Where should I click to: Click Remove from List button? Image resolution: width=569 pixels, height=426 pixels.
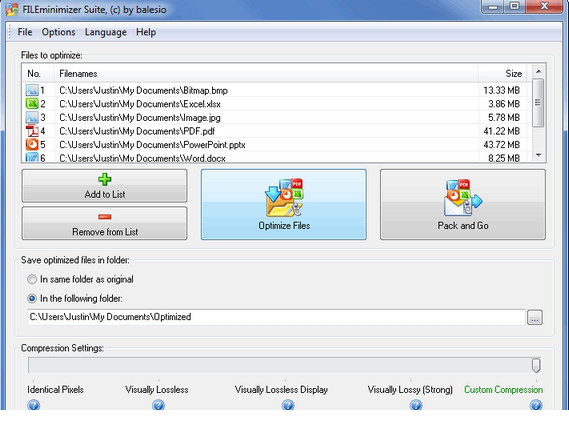[x=105, y=223]
